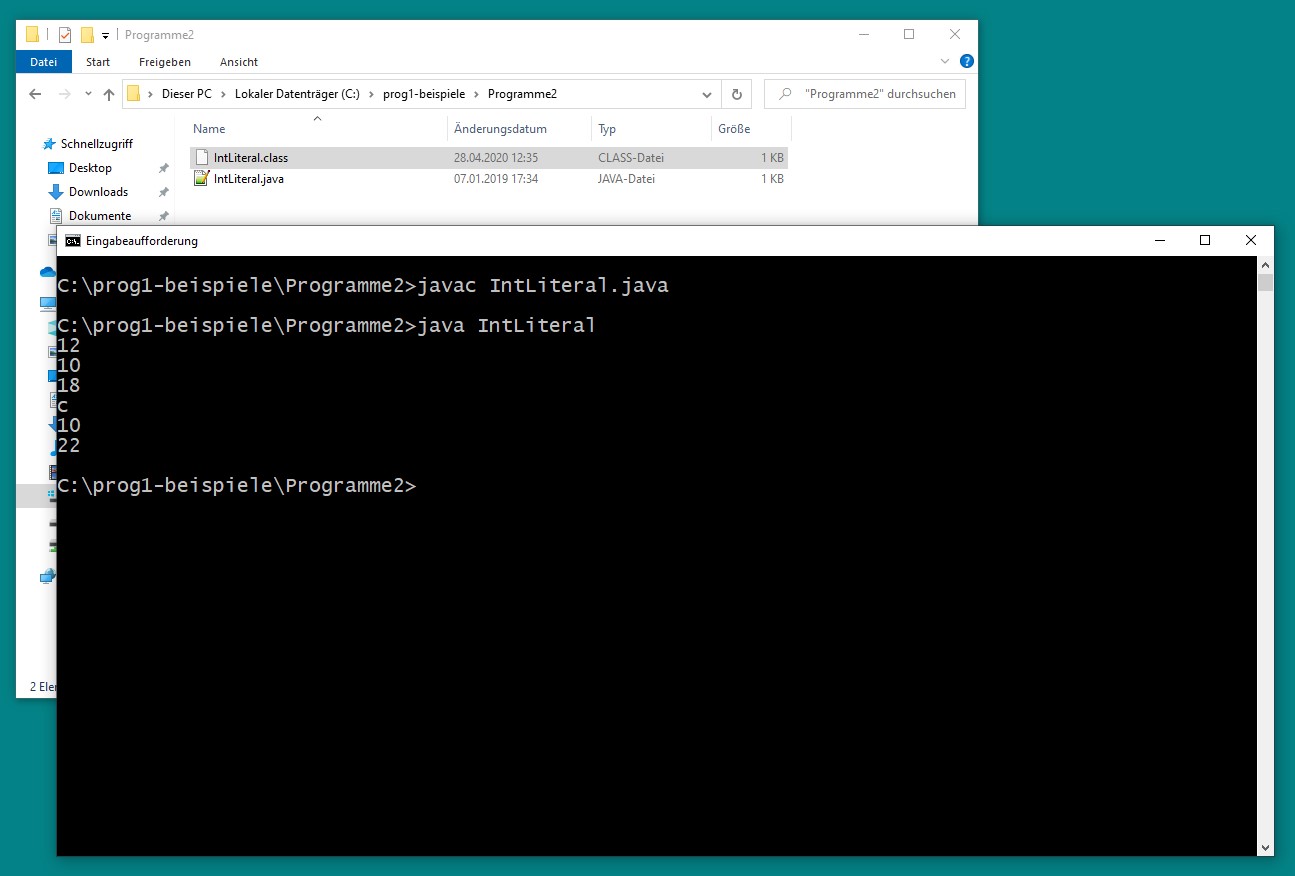Open the Desktop quick access folder
The width and height of the screenshot is (1295, 876).
[x=90, y=168]
